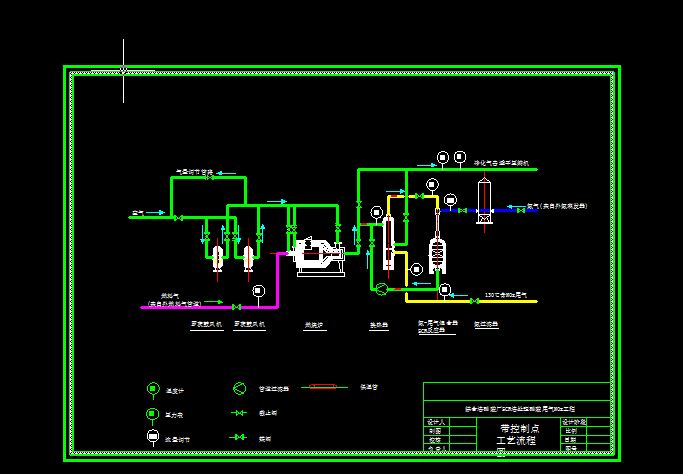Select the instrument bubble above the upper yellow pipe
This screenshot has height=474, width=683.
click(x=432, y=184)
